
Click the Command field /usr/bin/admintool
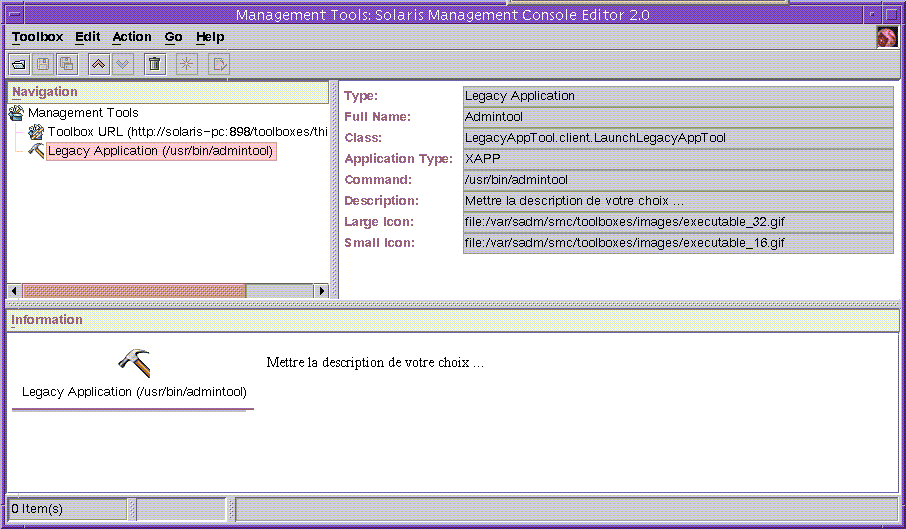click(x=678, y=180)
